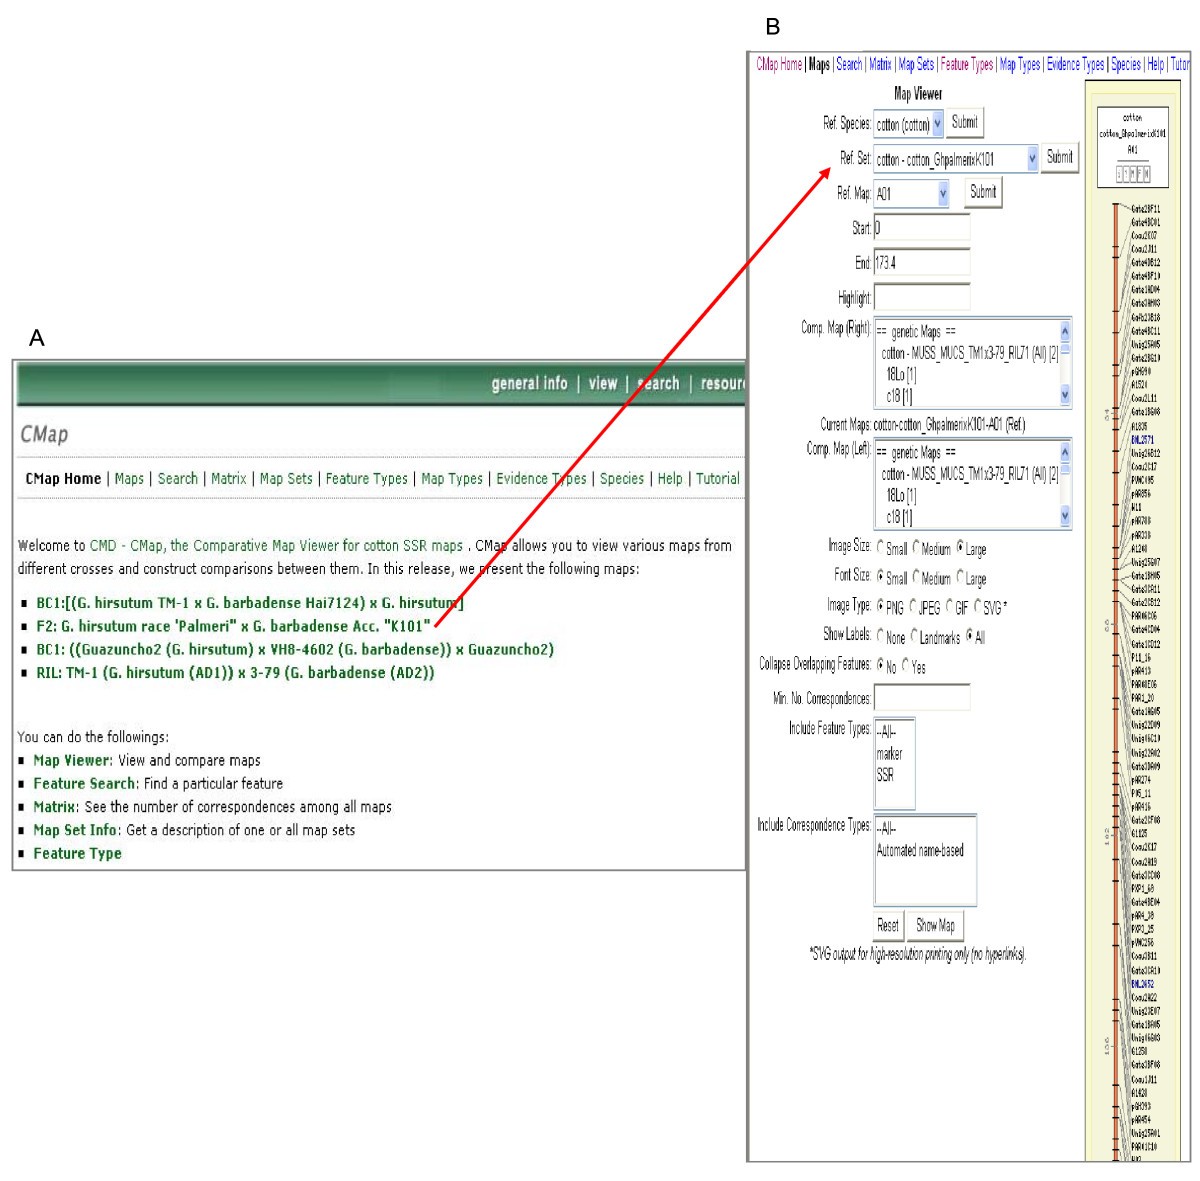Viewport: 1200px width, 1181px height.
Task: Click Submit next to Ref. Set
Action: [x=1059, y=157]
